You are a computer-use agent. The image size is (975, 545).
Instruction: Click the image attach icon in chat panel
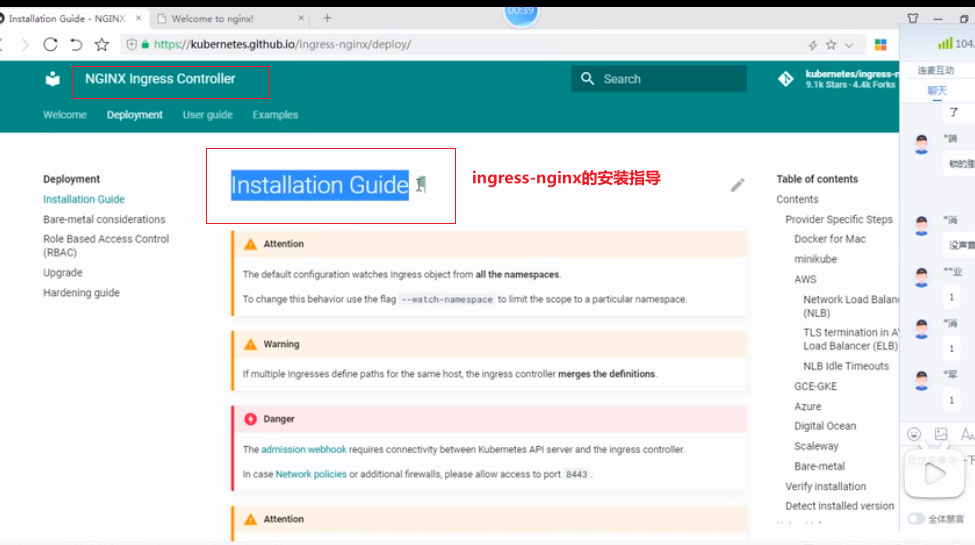point(941,434)
